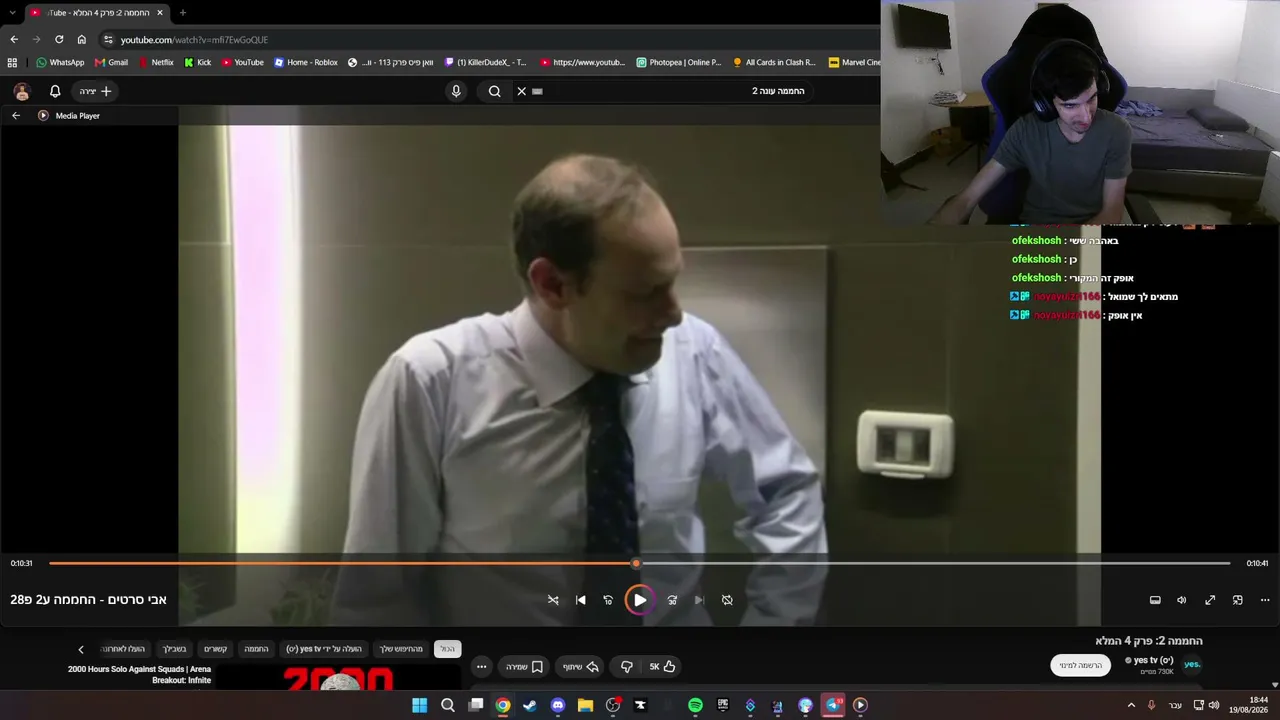
Task: Open the 2000 Hours Solo Against Squads thumbnail
Action: (340, 678)
